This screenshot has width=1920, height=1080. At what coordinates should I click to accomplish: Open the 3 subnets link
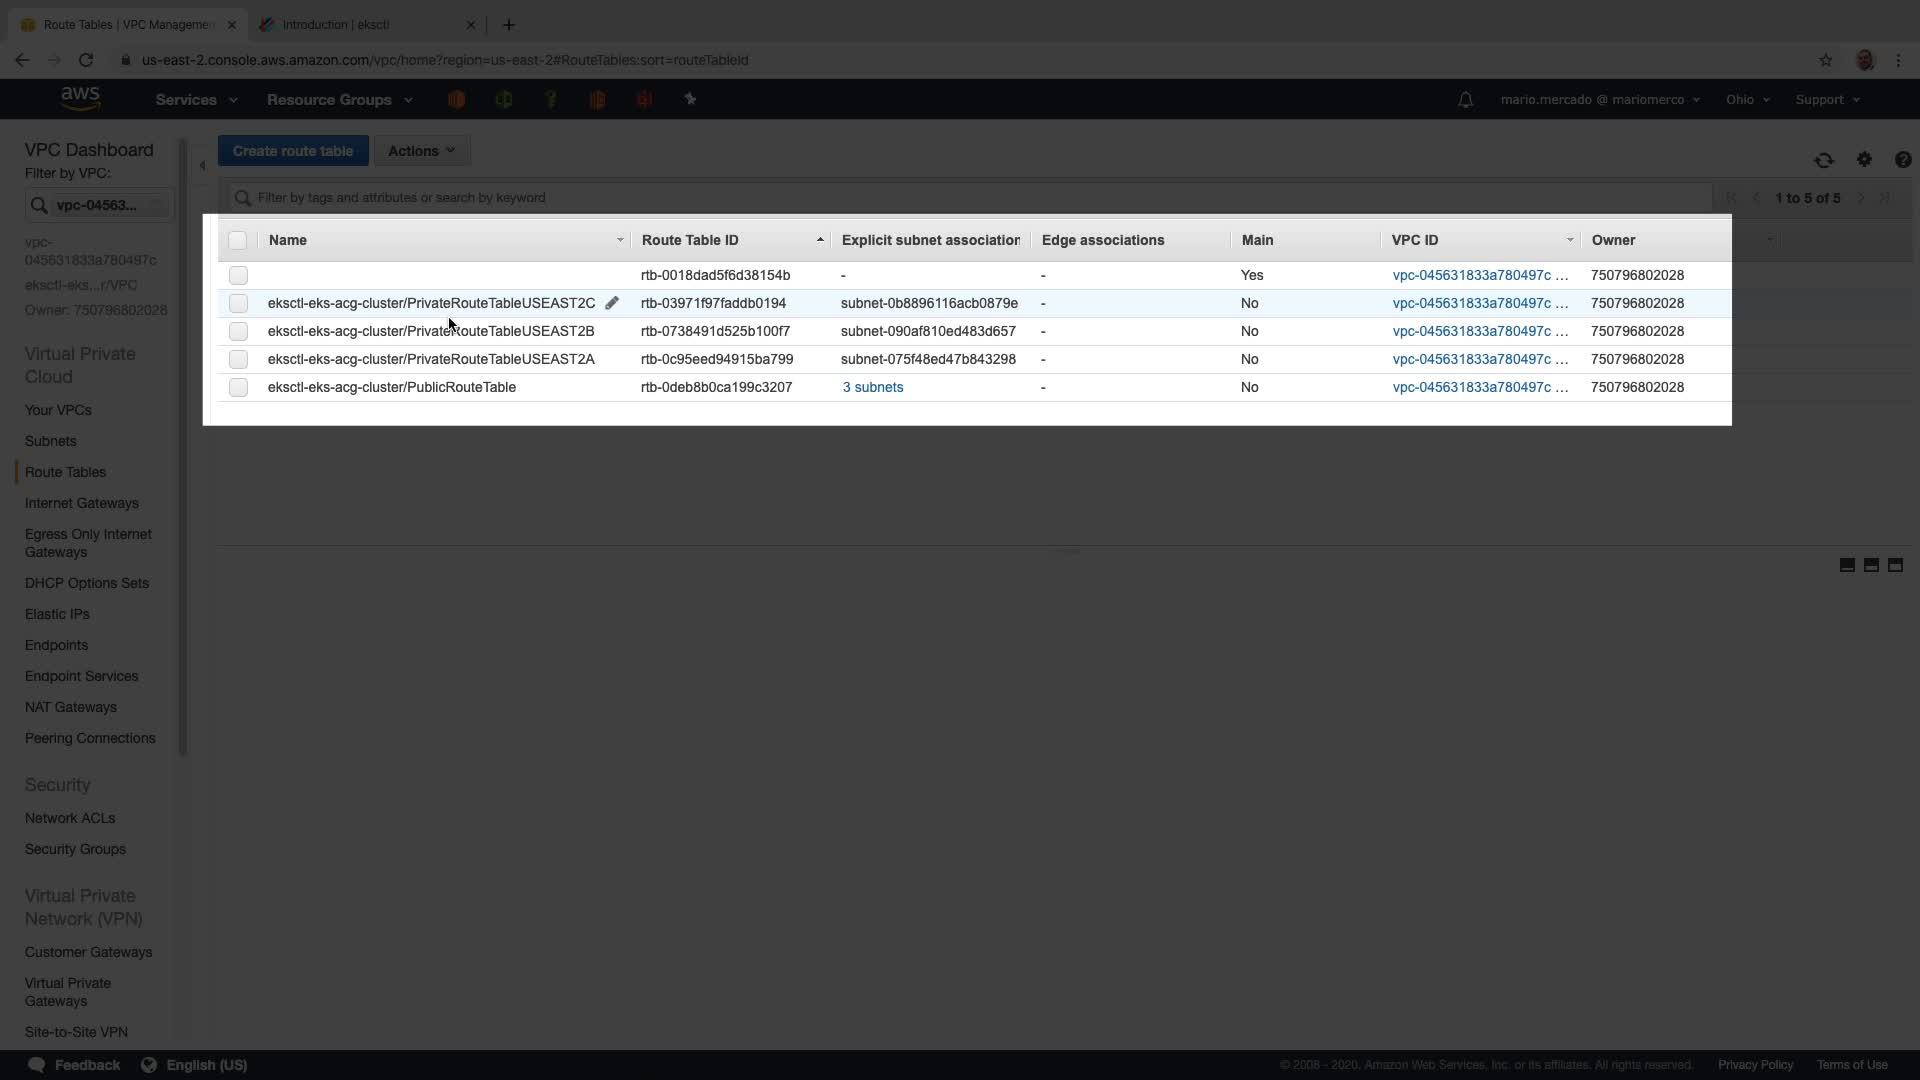coord(872,387)
